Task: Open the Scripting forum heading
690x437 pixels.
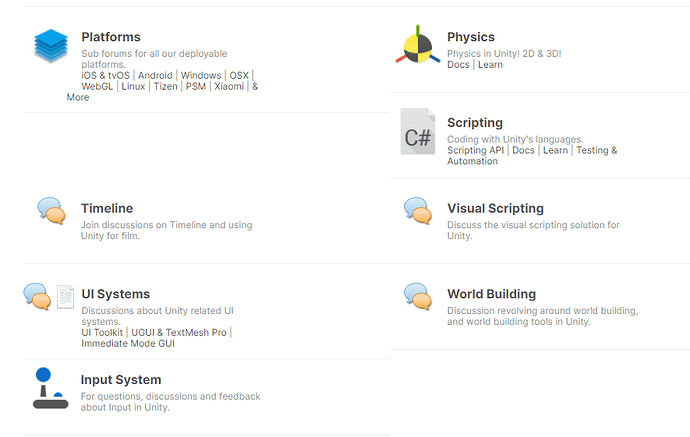Action: coord(475,123)
